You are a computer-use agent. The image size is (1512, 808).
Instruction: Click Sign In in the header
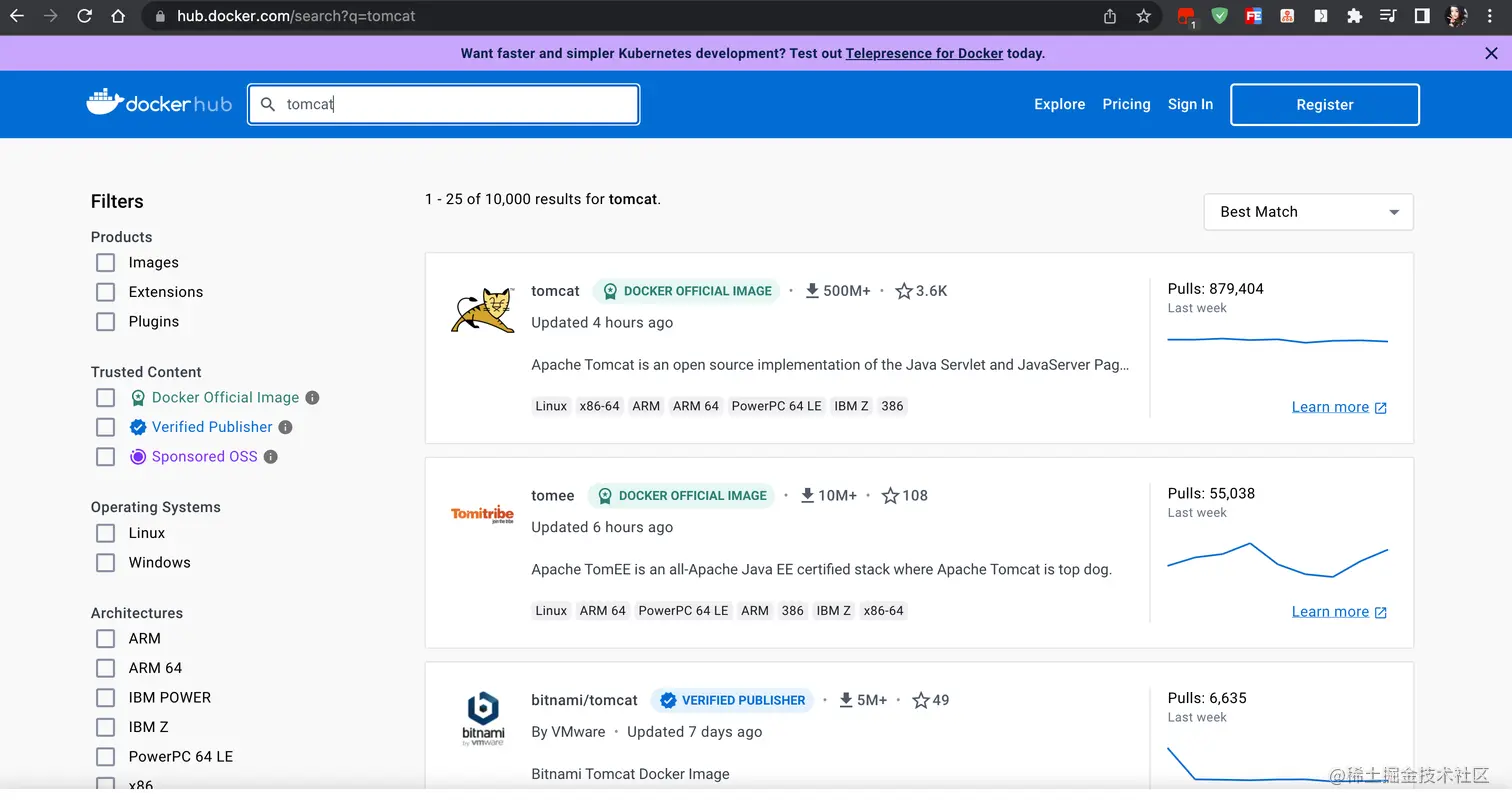tap(1190, 104)
